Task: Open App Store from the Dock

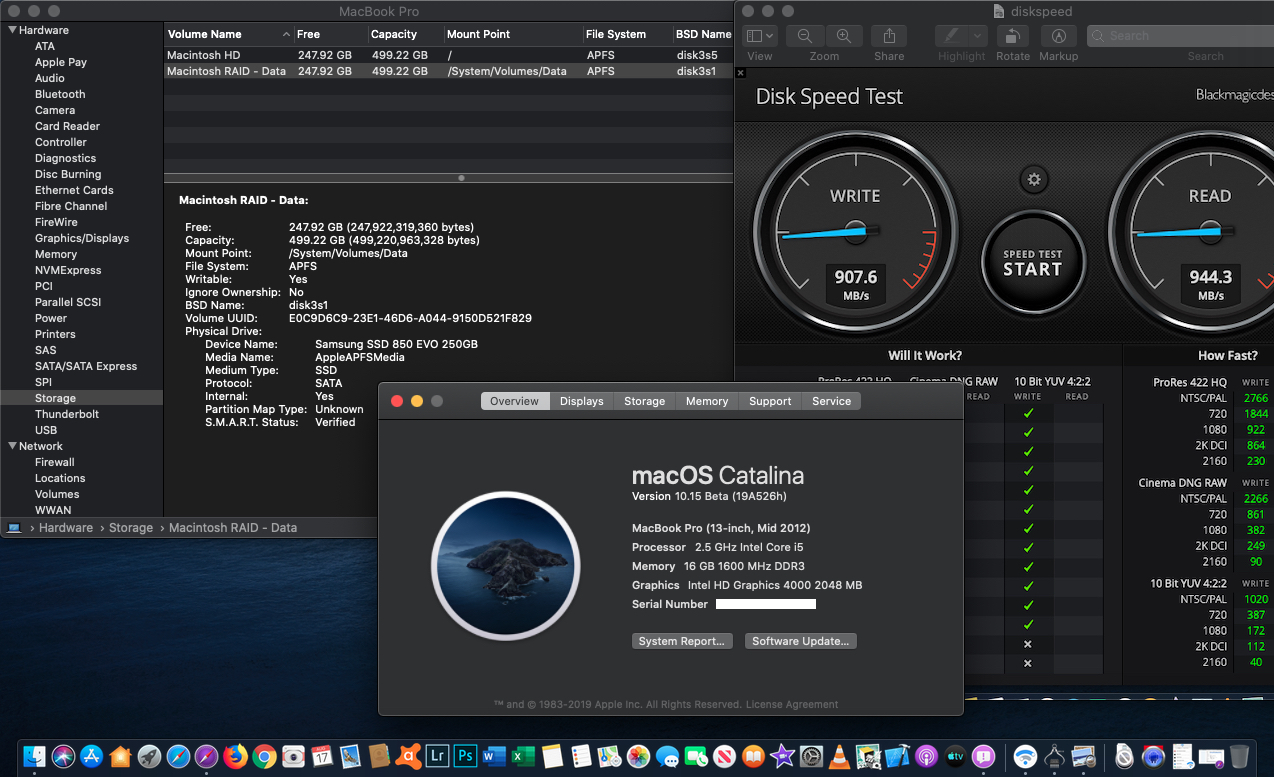Action: coord(92,756)
